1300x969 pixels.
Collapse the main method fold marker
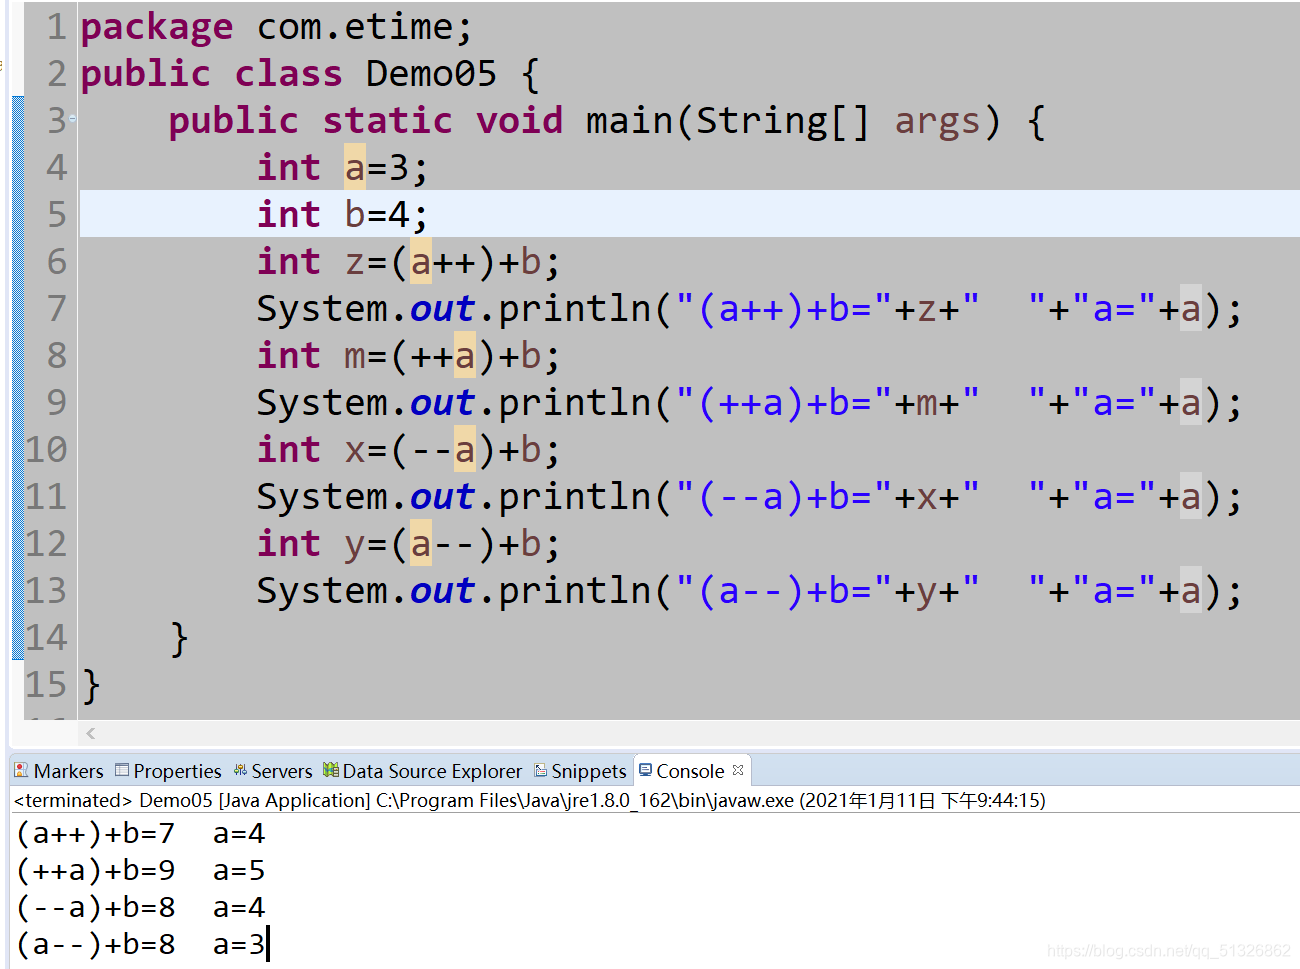(72, 119)
